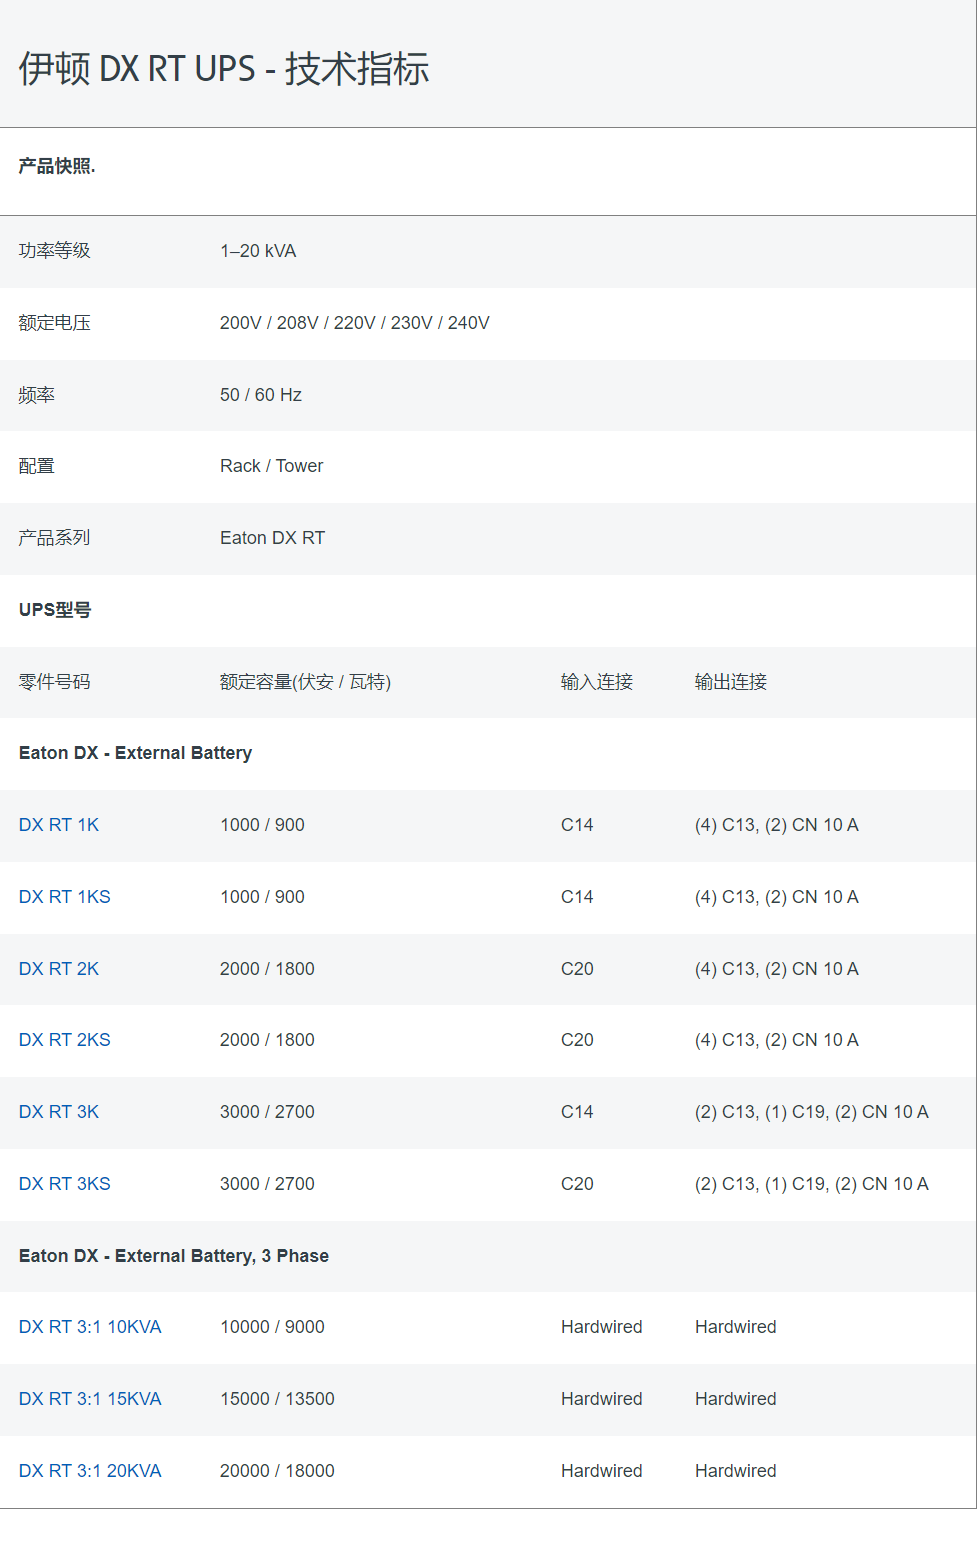
Task: Click the output connection cell of DX RT 2K row
Action: 777,969
